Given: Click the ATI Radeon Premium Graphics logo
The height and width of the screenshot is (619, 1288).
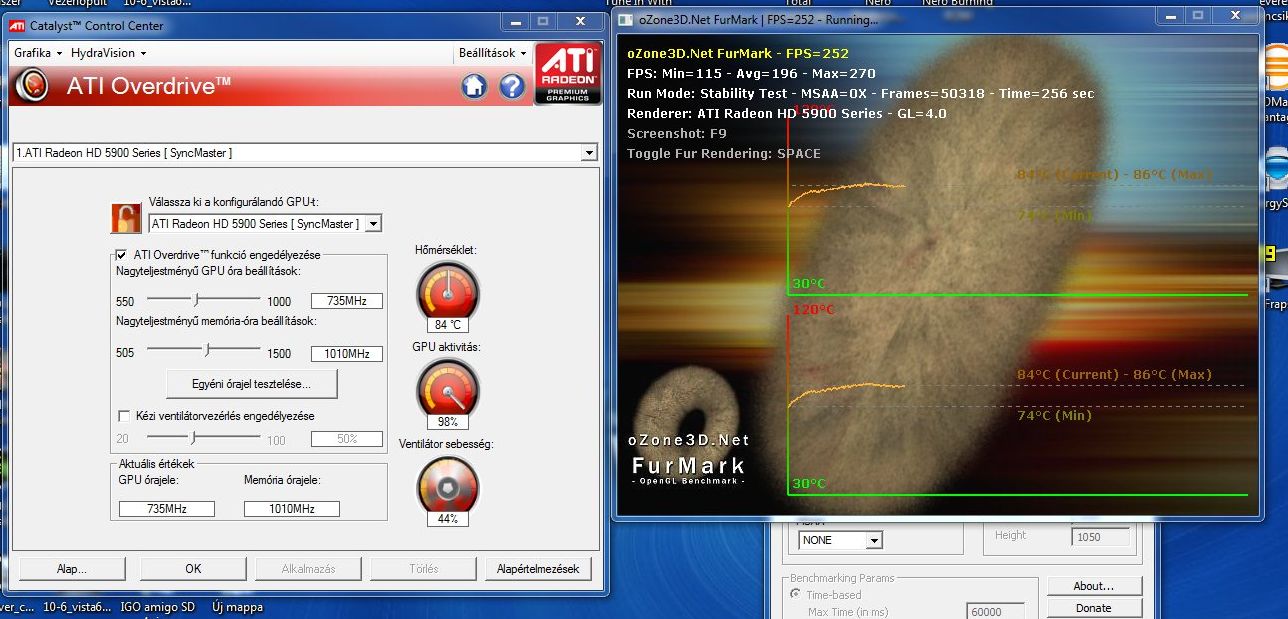Looking at the screenshot, I should (x=568, y=74).
